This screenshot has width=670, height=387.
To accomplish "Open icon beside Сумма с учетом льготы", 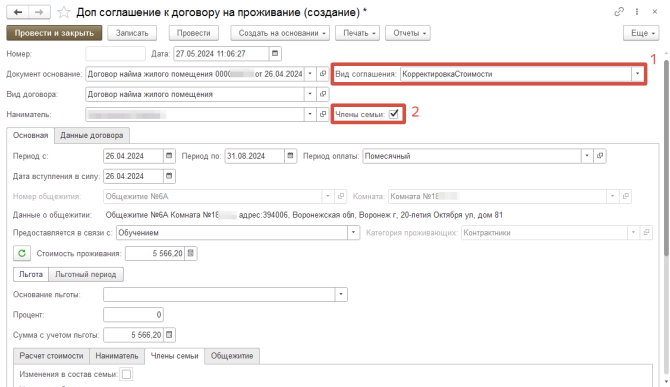I will point(169,335).
